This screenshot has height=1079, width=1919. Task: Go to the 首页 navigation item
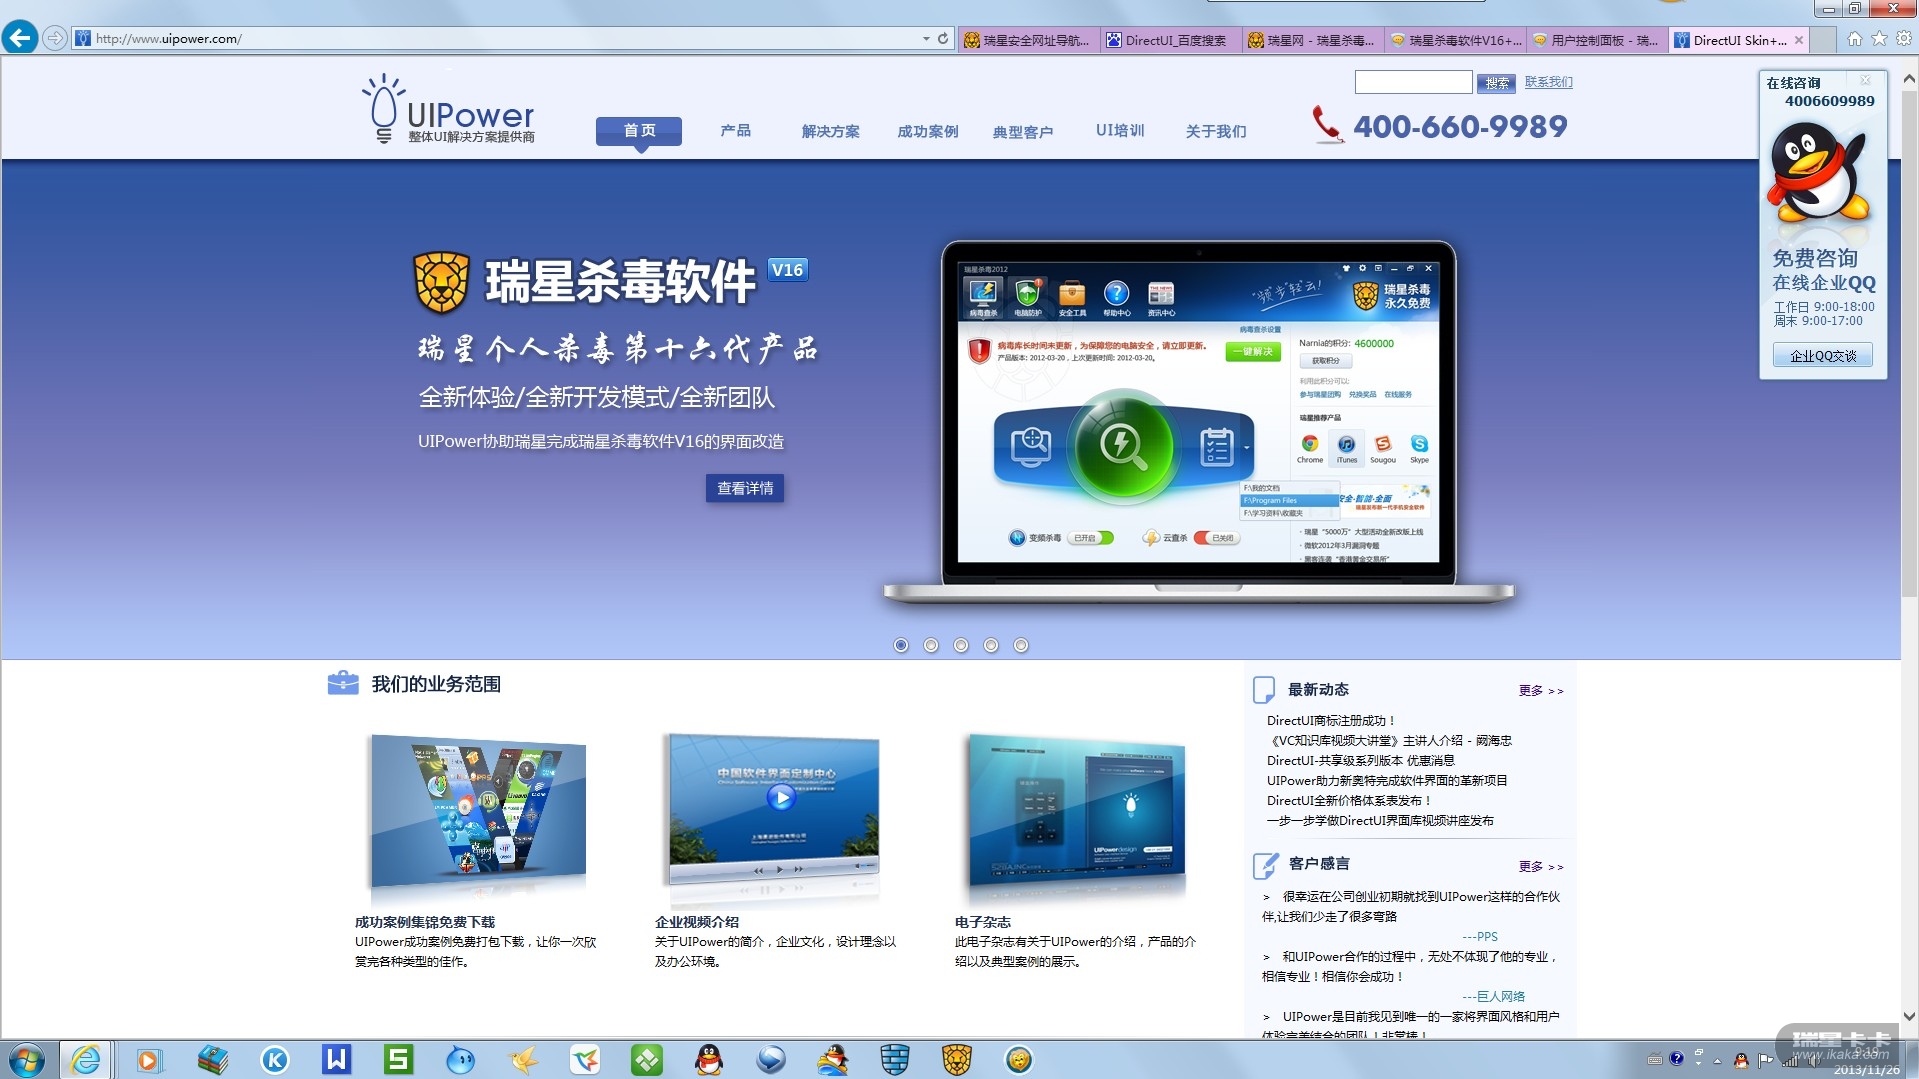coord(639,131)
